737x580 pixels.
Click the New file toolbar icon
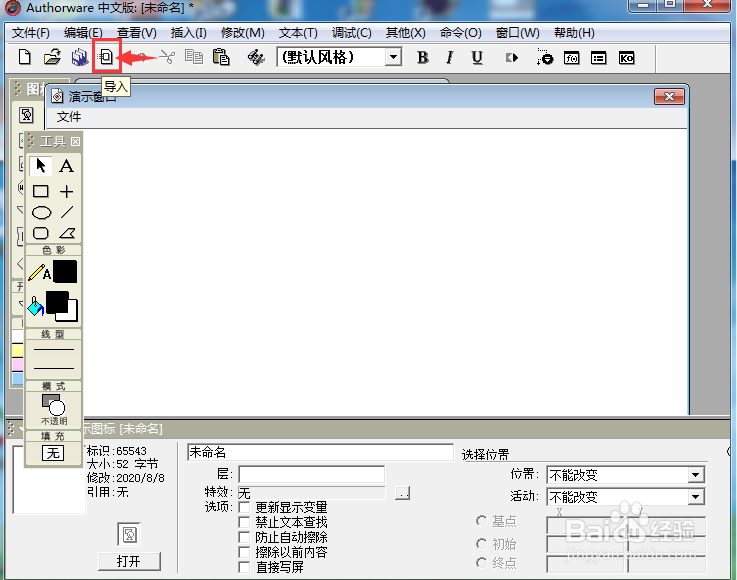click(x=24, y=57)
